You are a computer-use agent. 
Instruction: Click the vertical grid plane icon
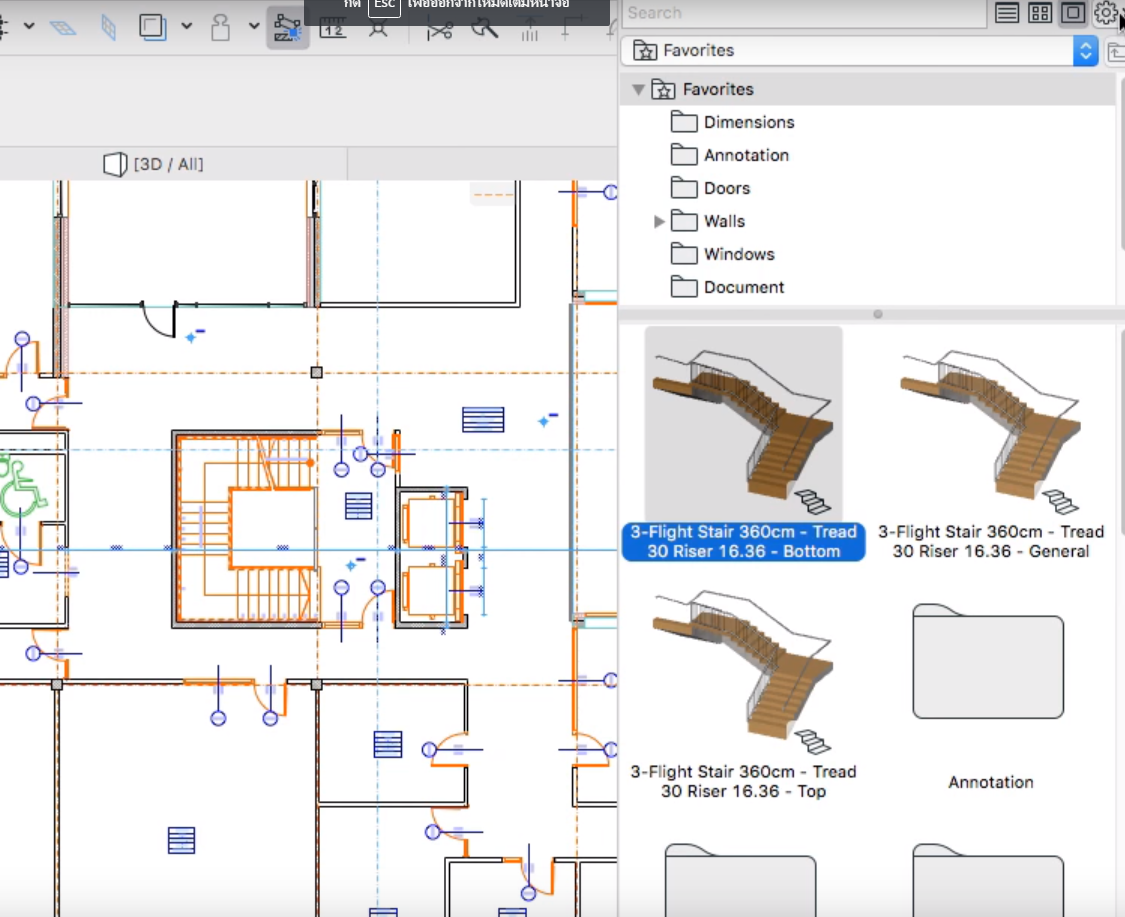click(x=108, y=28)
